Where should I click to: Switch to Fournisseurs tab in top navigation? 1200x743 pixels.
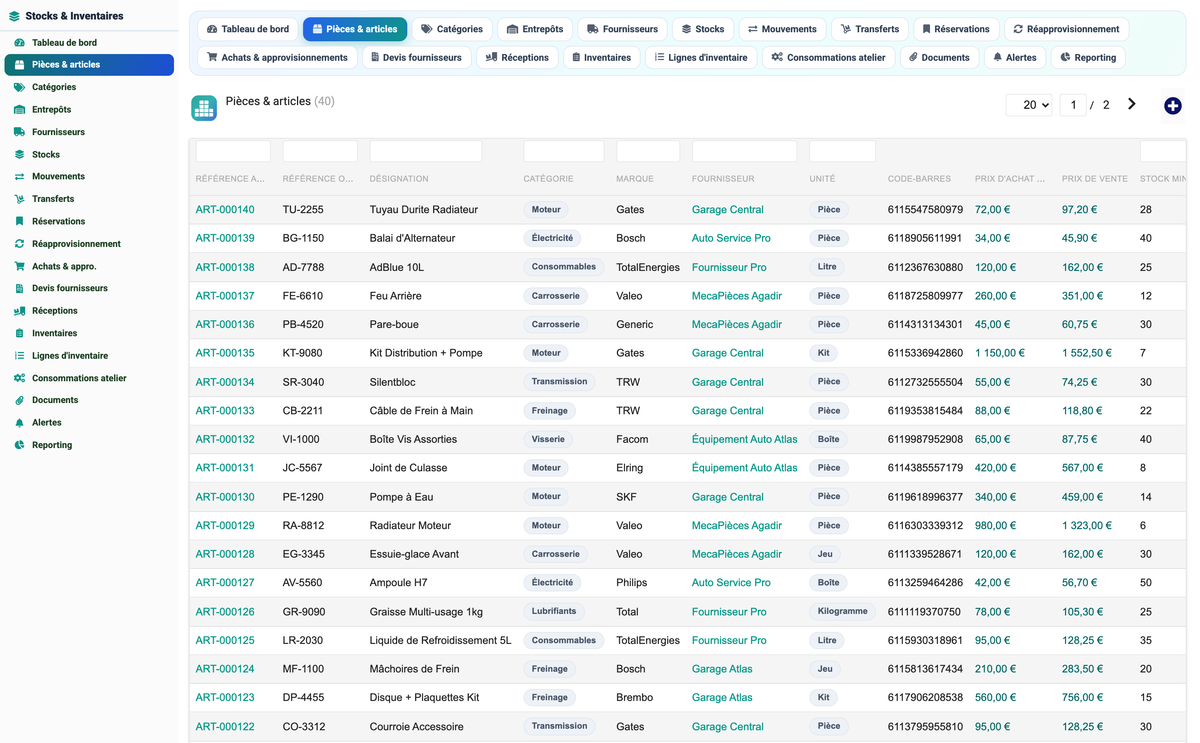(622, 29)
